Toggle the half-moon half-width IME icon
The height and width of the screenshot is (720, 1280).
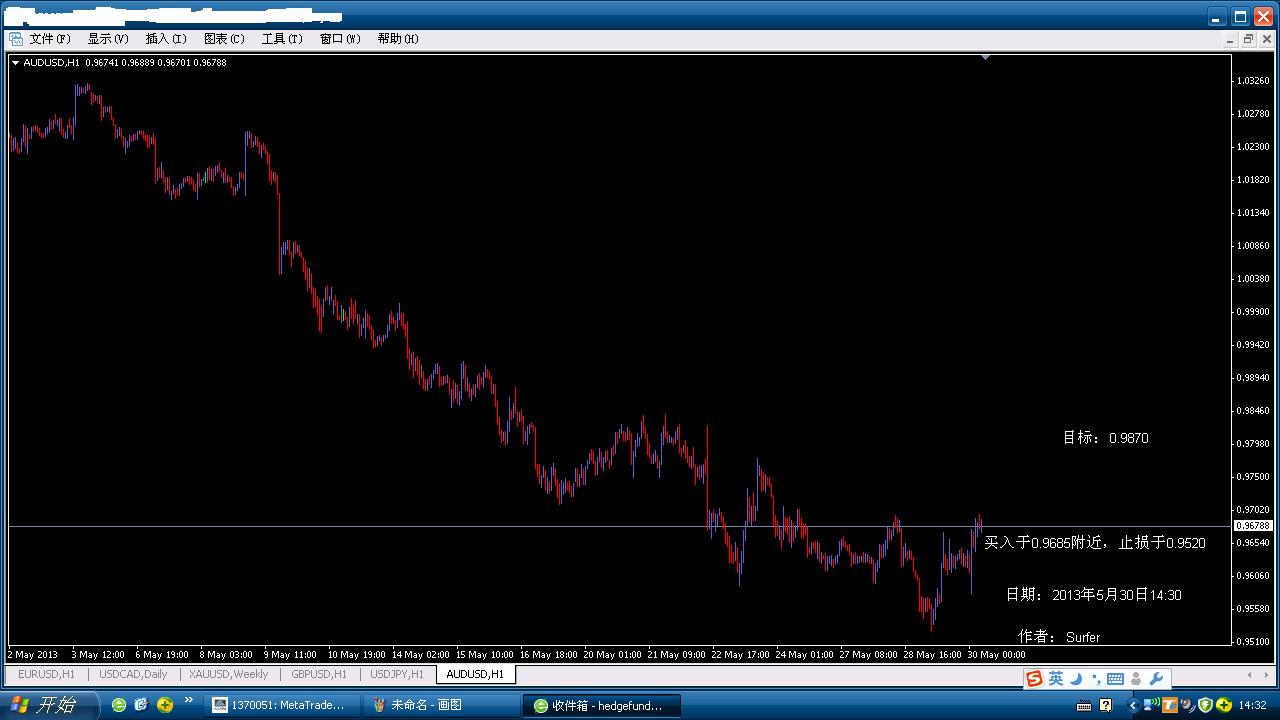pos(1076,679)
